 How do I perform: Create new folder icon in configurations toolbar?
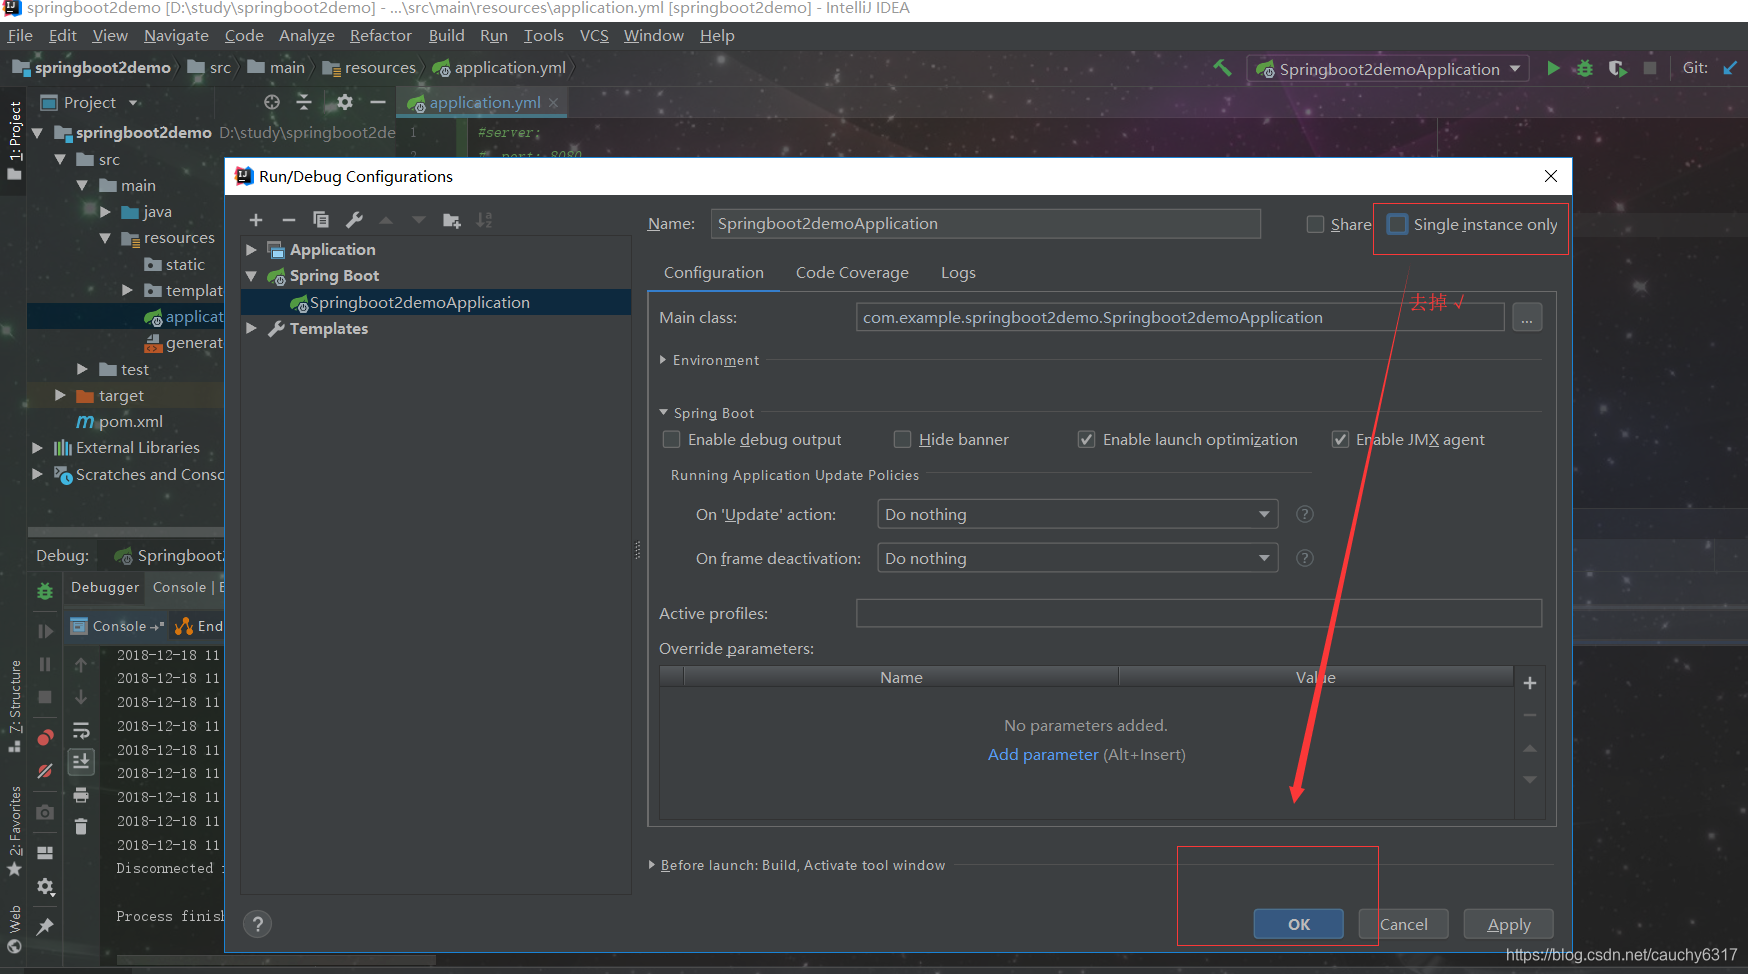click(452, 220)
